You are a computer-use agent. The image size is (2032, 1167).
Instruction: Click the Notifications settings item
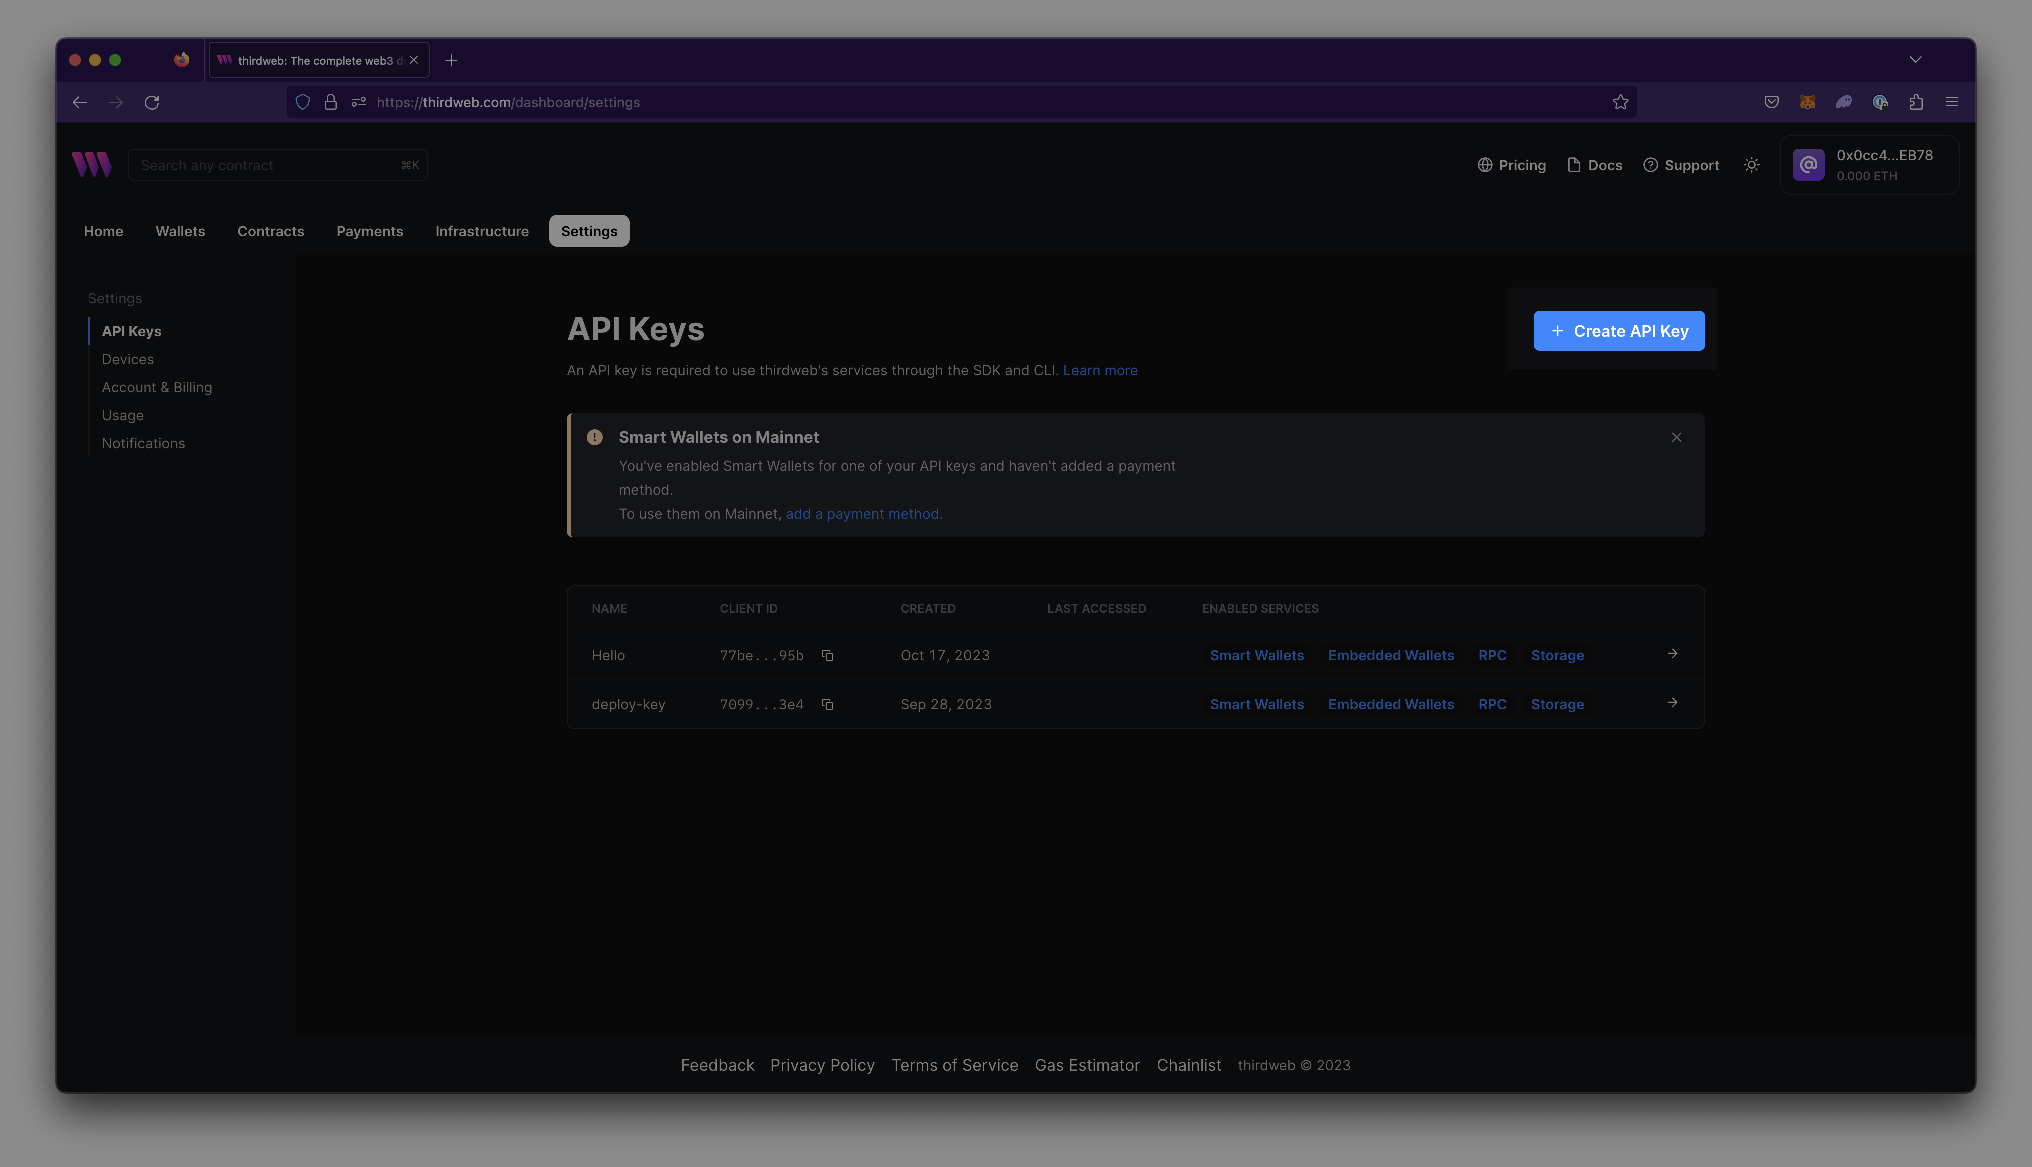pos(144,443)
